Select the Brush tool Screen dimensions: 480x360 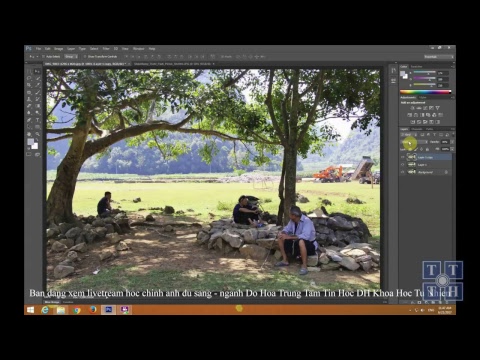[37, 92]
